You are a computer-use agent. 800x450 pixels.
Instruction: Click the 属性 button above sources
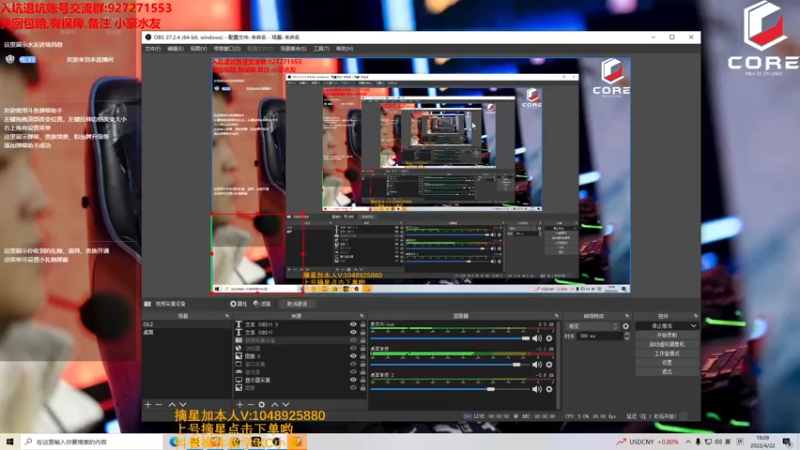coord(238,304)
